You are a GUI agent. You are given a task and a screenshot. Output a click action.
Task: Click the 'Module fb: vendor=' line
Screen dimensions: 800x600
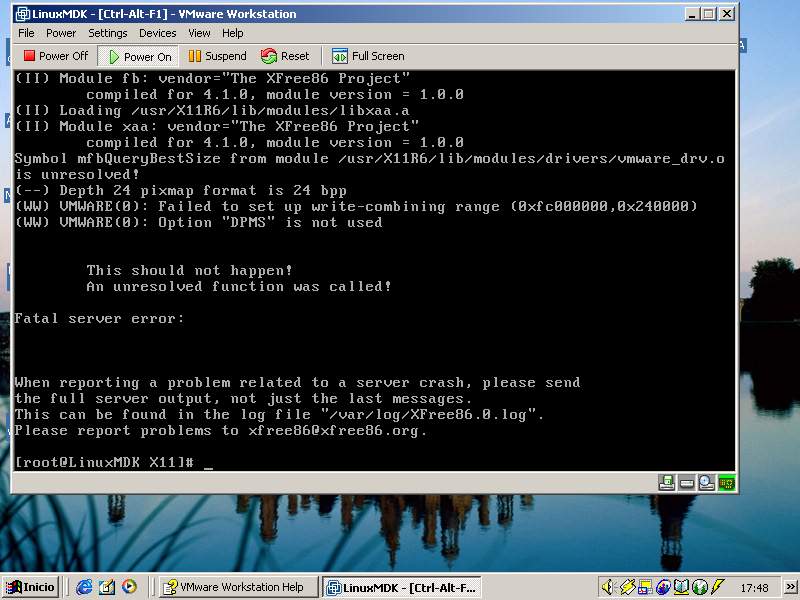(x=212, y=79)
